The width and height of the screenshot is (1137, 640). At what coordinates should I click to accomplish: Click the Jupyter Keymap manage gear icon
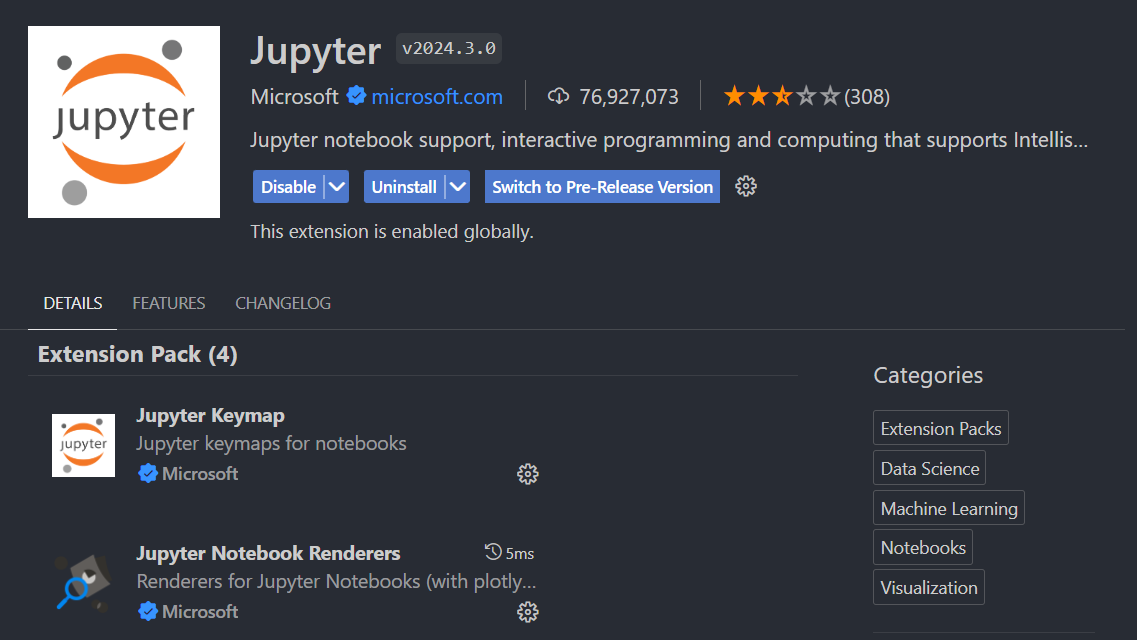(528, 474)
